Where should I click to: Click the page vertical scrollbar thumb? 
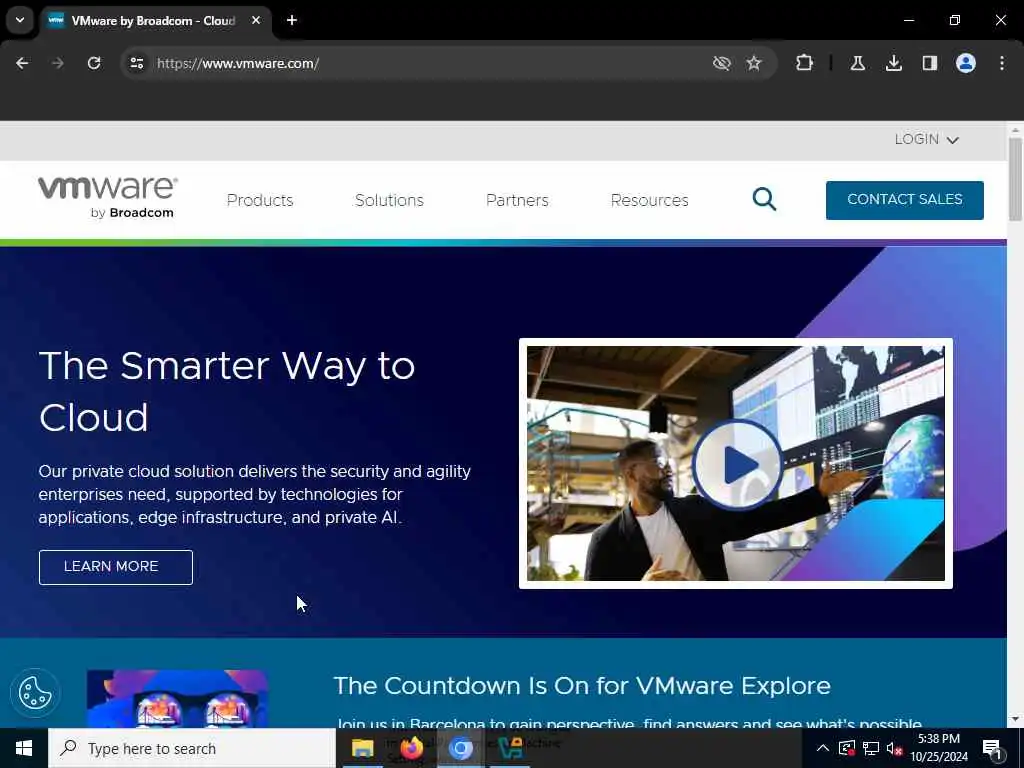click(x=1015, y=179)
